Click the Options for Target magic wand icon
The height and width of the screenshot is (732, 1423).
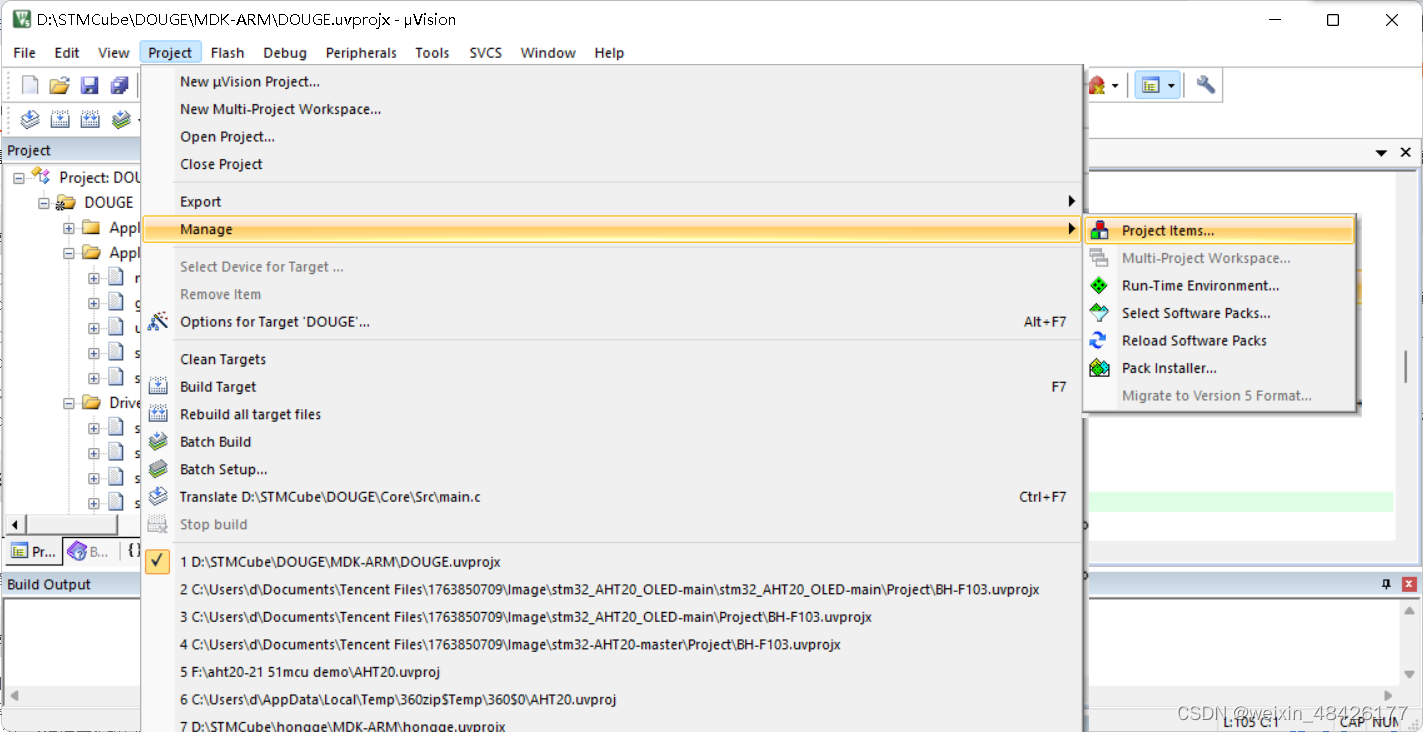click(x=158, y=322)
